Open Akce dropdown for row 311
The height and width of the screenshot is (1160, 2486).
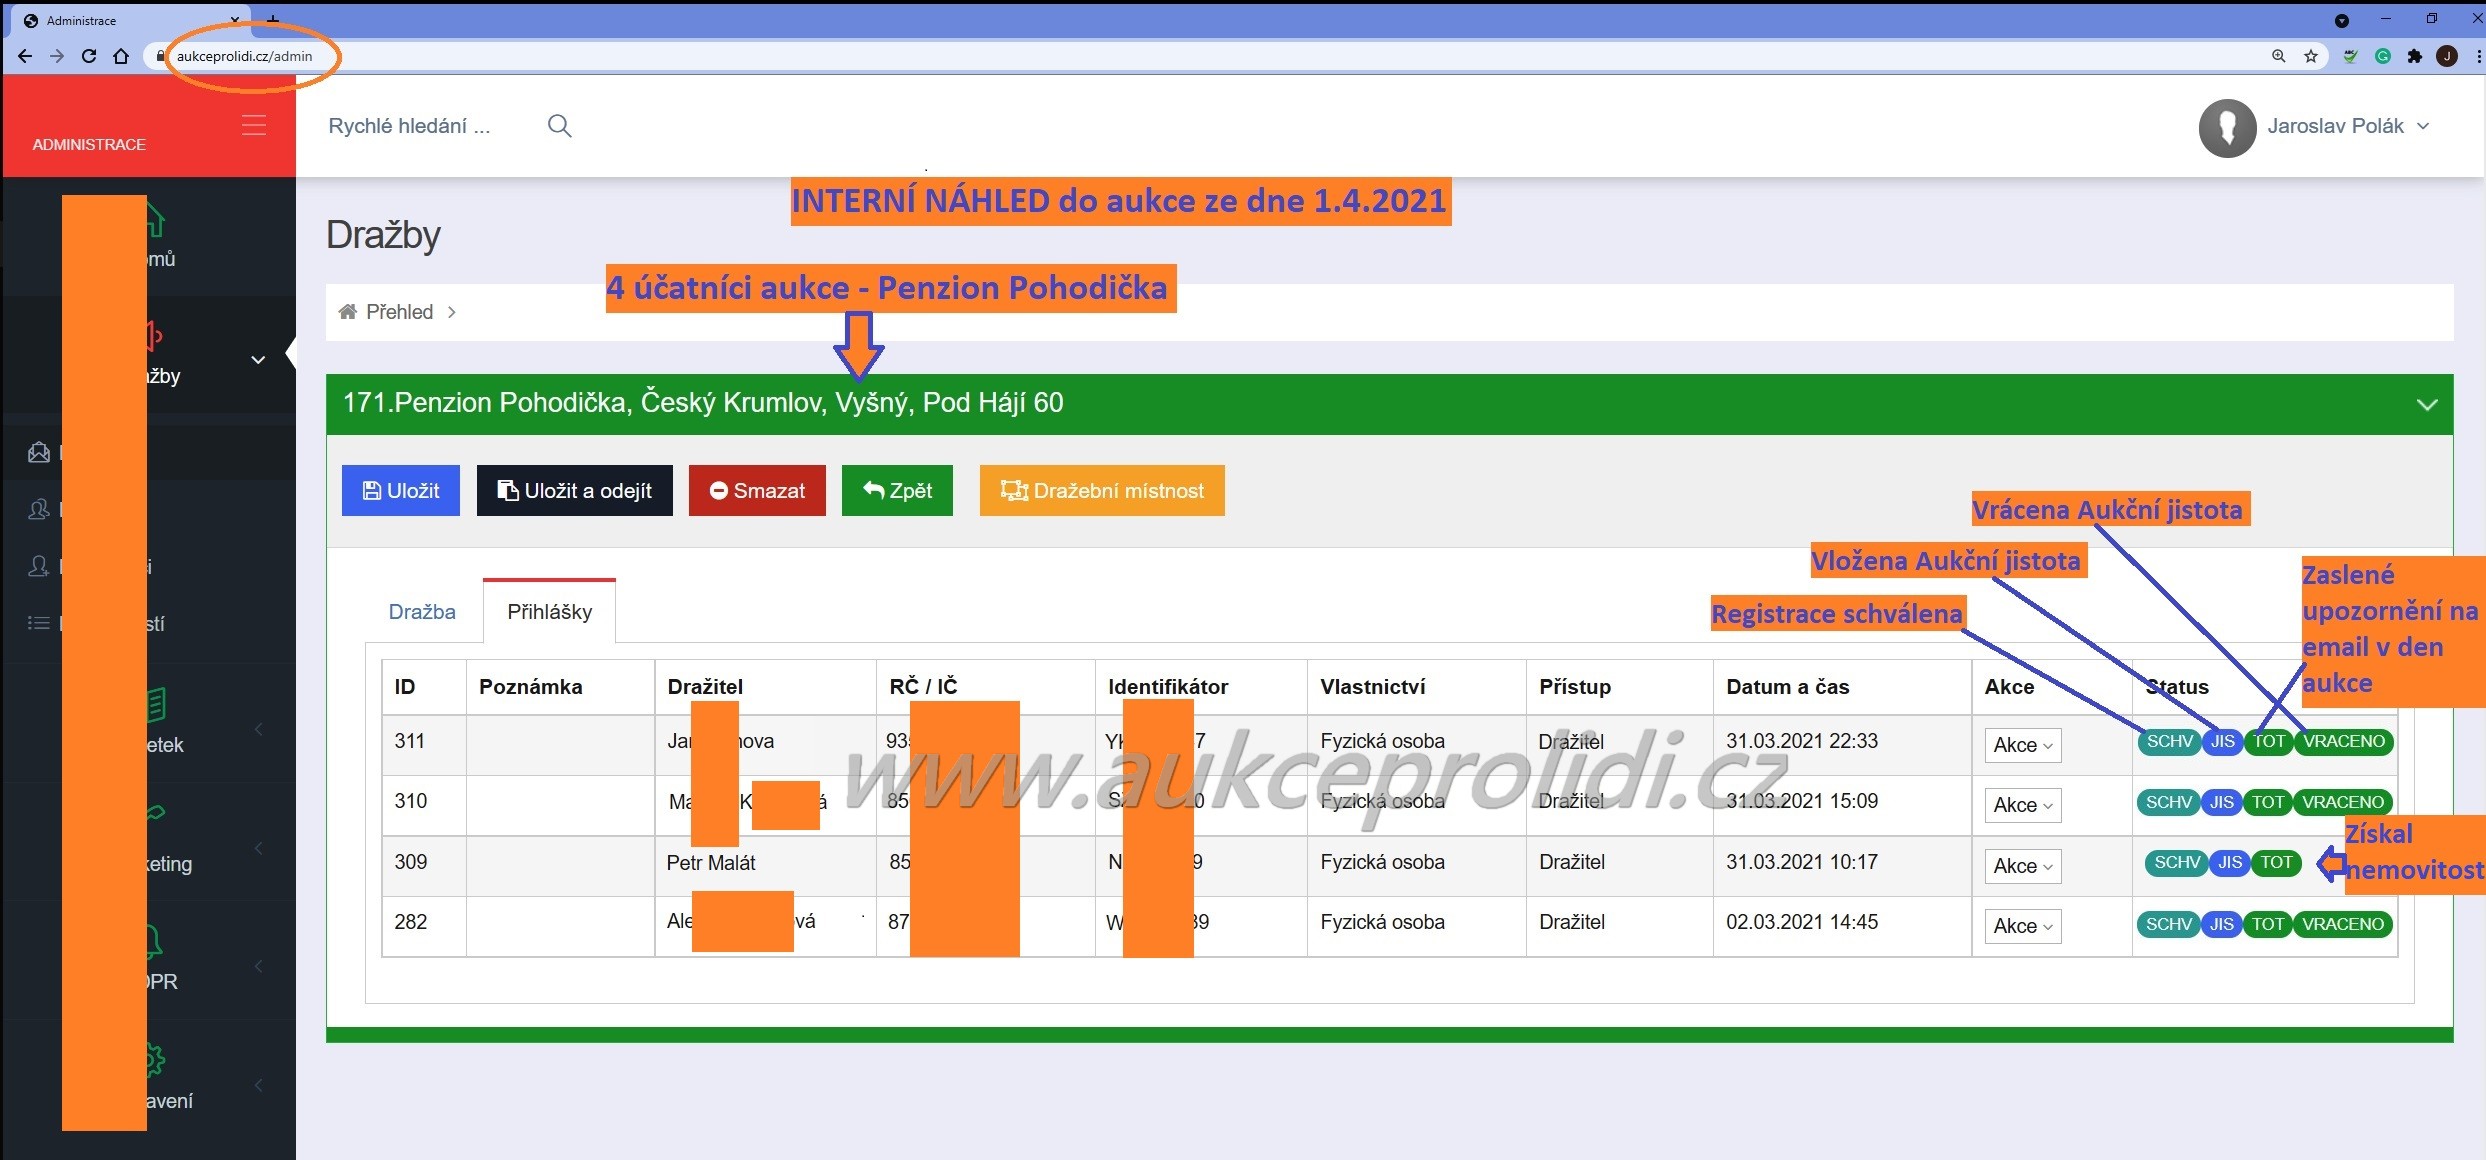coord(2022,745)
